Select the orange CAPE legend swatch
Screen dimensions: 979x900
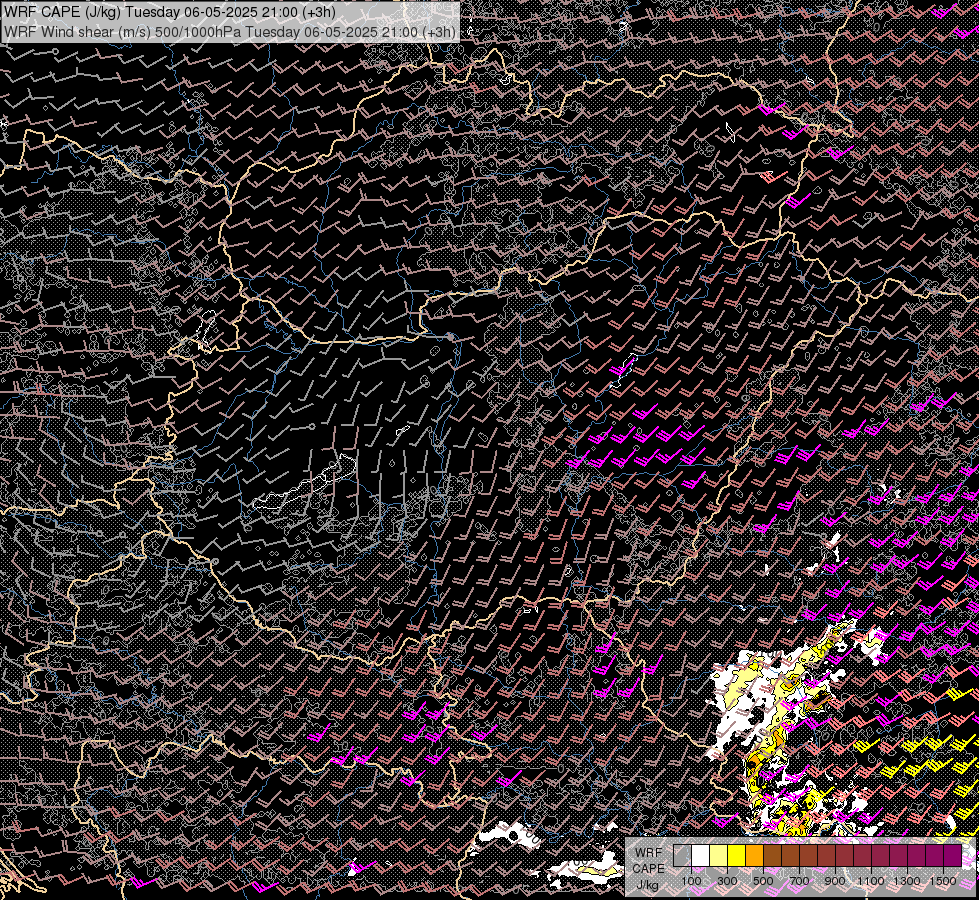click(754, 856)
